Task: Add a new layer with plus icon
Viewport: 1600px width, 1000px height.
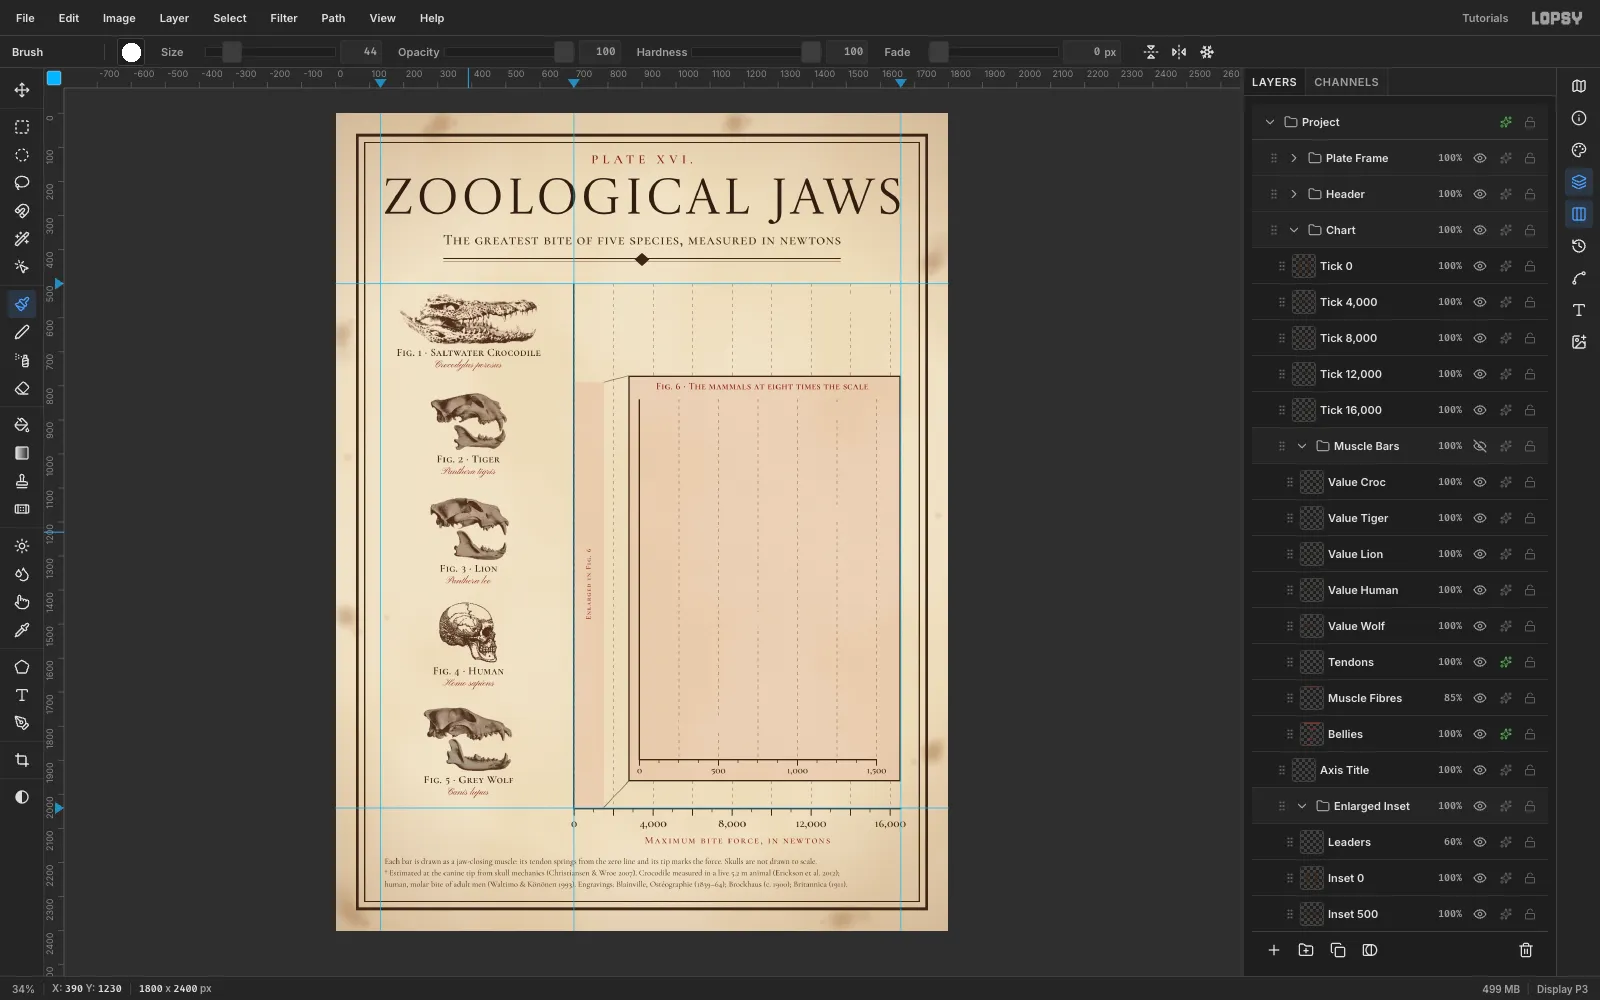Action: [x=1274, y=950]
